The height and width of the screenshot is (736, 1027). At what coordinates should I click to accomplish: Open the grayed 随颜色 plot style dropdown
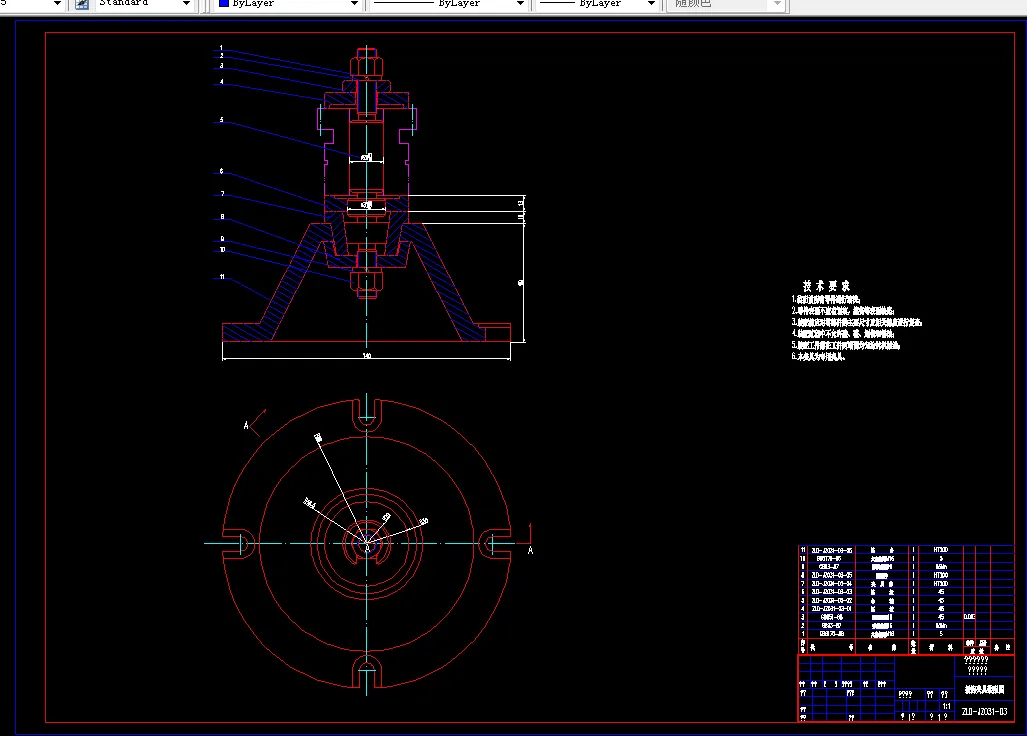click(777, 4)
